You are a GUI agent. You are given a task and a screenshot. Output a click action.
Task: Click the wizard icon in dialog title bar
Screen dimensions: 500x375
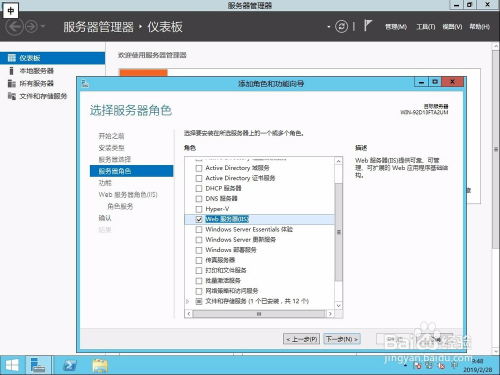click(85, 83)
